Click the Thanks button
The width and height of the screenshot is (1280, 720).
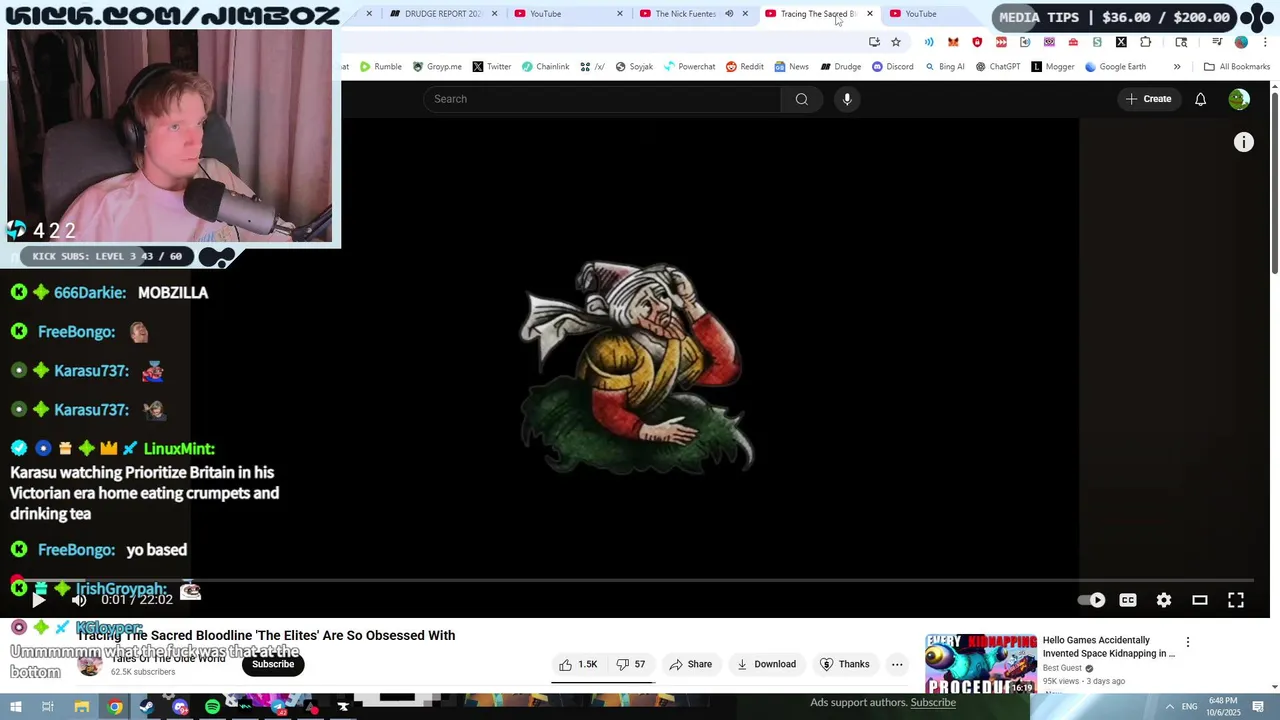(845, 664)
